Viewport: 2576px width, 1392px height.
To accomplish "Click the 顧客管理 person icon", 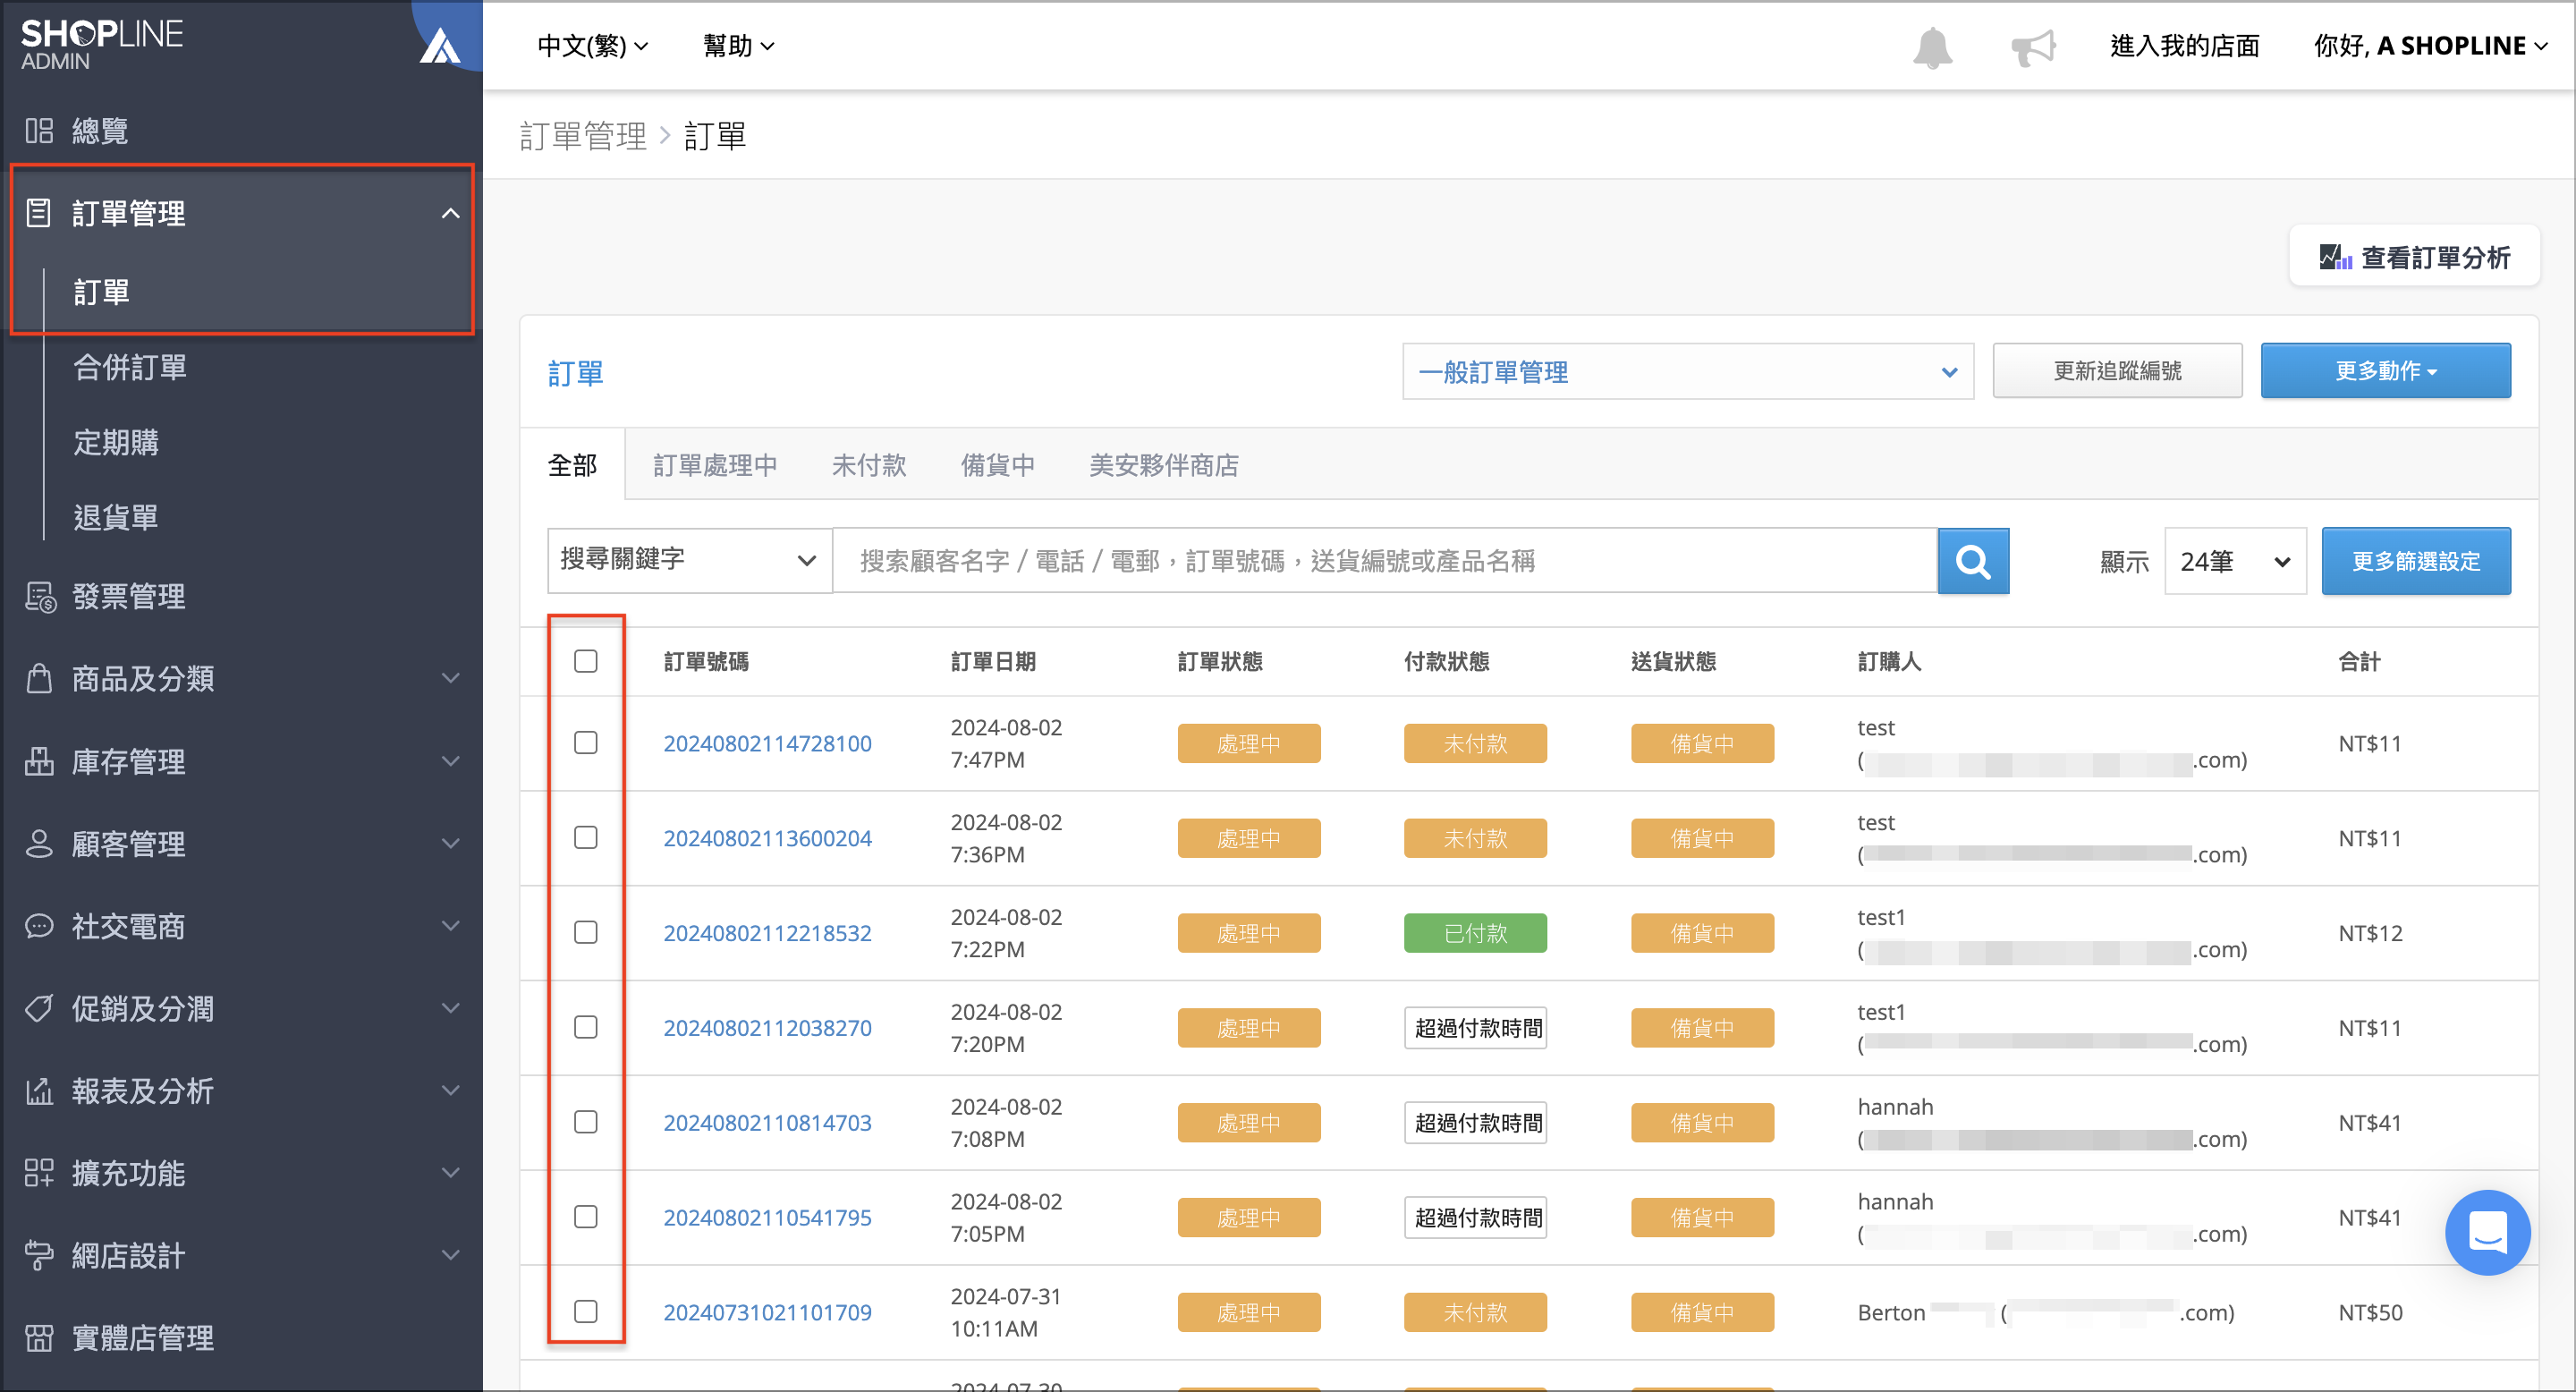I will pyautogui.click(x=39, y=843).
